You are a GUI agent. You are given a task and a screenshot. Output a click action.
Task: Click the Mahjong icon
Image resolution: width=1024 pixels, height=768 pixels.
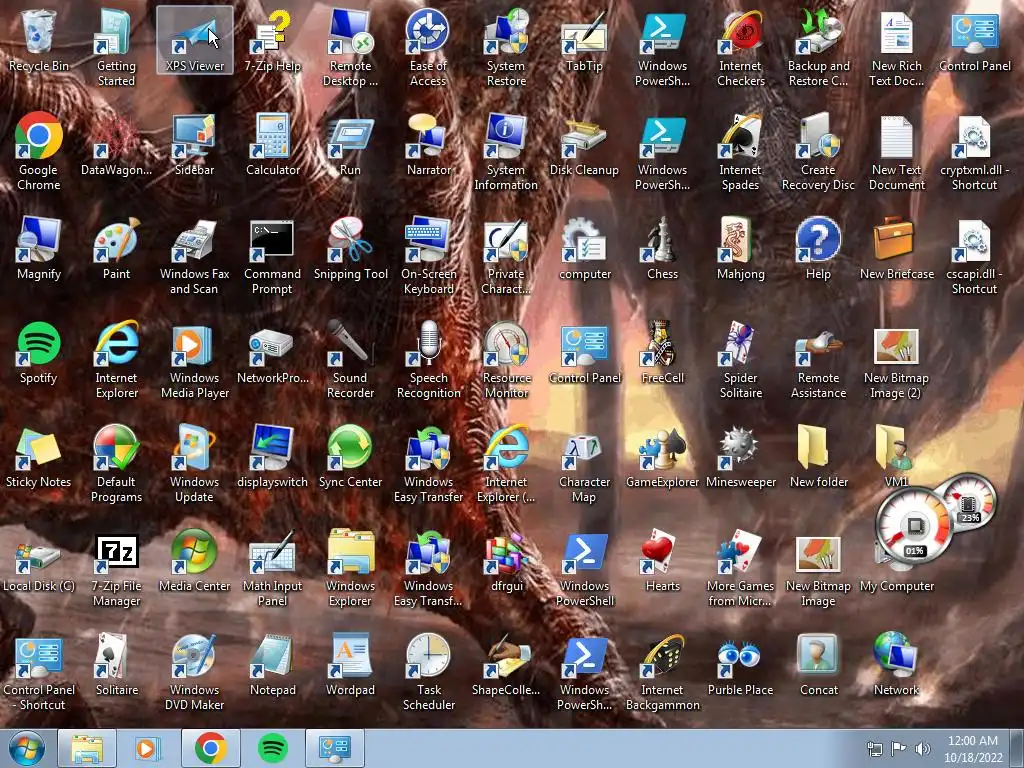741,249
